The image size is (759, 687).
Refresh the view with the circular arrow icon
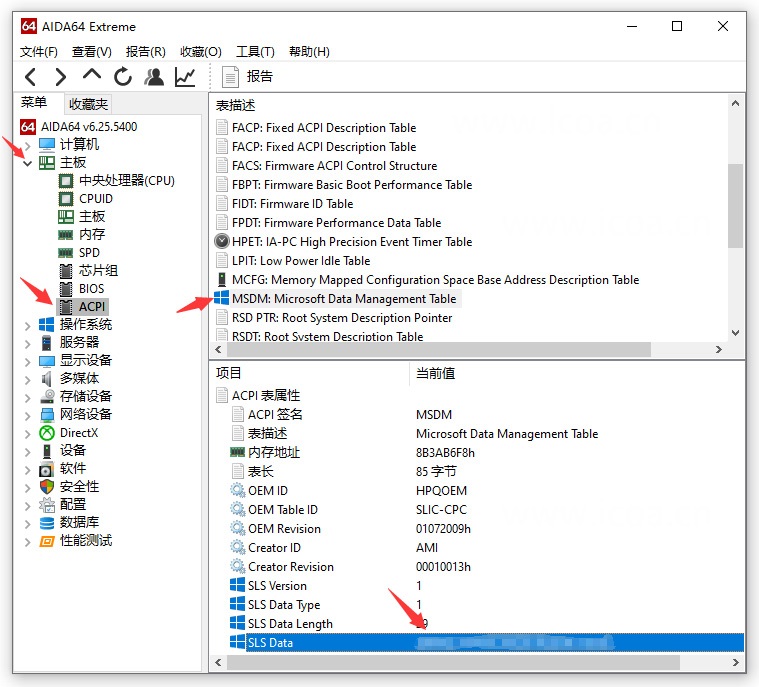tap(123, 76)
